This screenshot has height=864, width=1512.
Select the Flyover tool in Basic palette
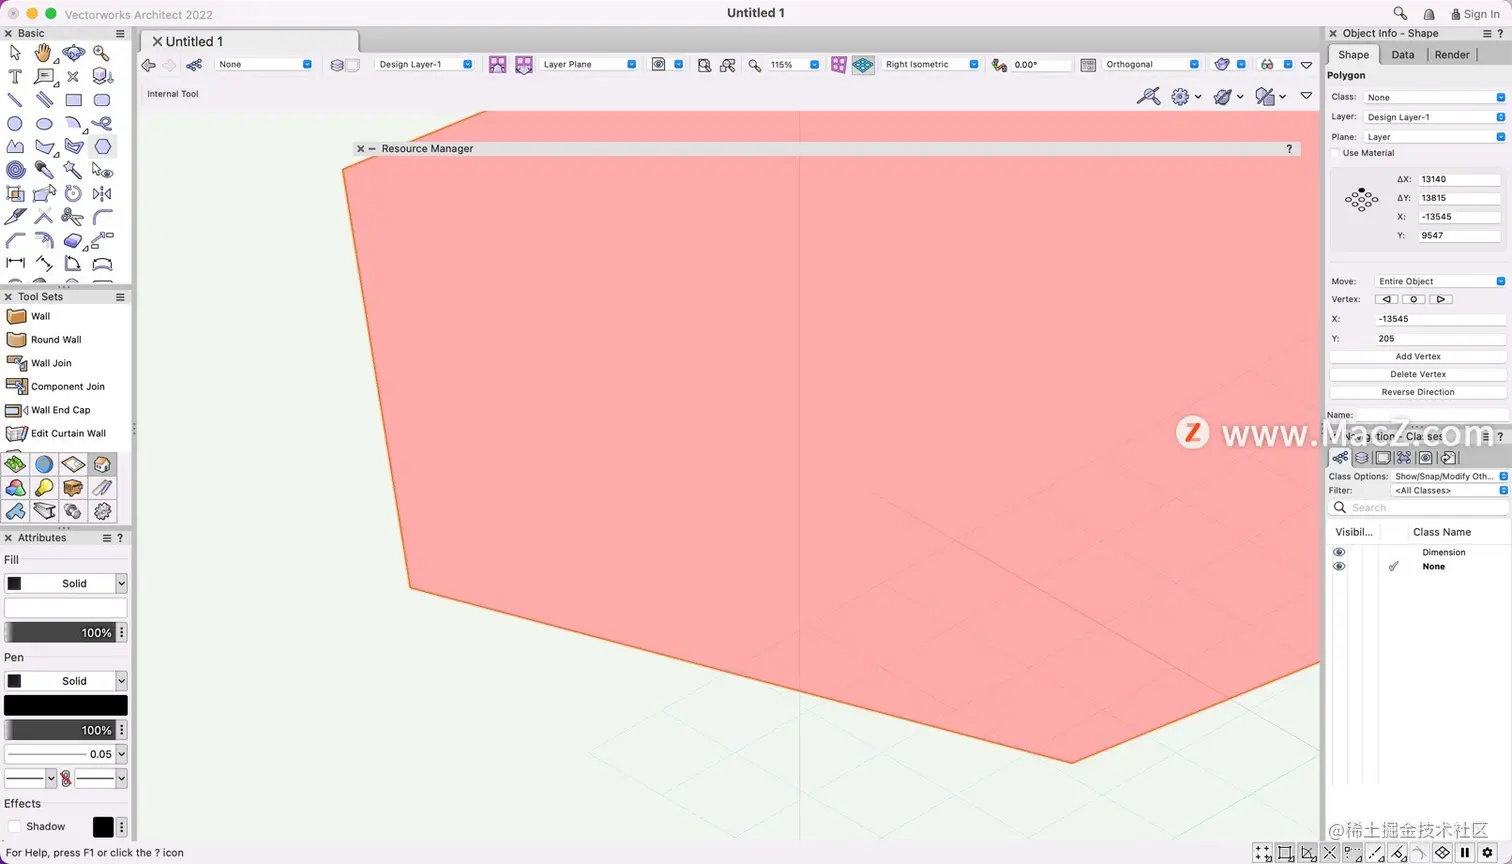[73, 53]
